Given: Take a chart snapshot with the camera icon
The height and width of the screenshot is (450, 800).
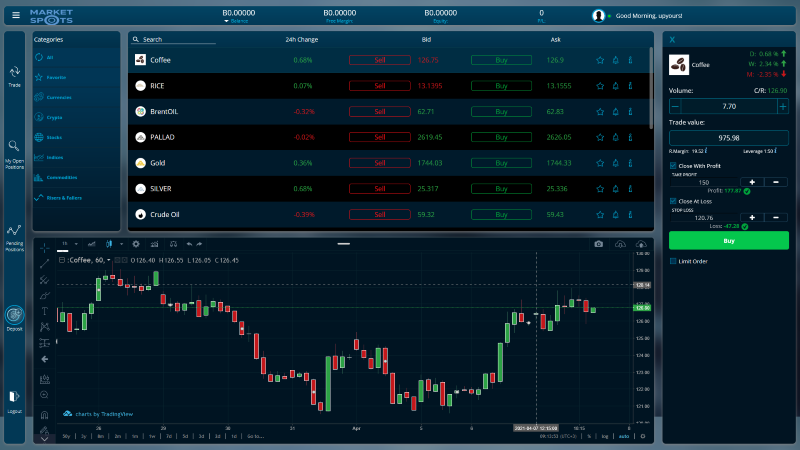Looking at the screenshot, I should coord(598,244).
